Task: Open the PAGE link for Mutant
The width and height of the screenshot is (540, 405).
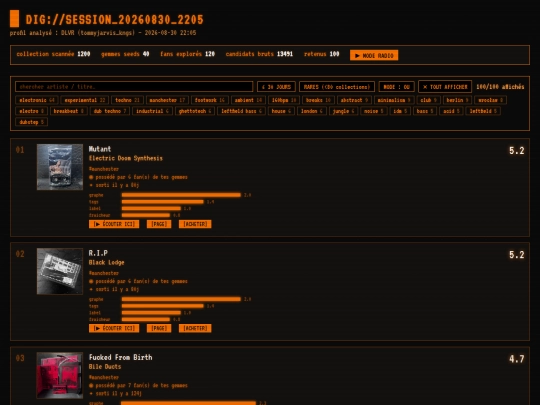Action: pyautogui.click(x=159, y=224)
